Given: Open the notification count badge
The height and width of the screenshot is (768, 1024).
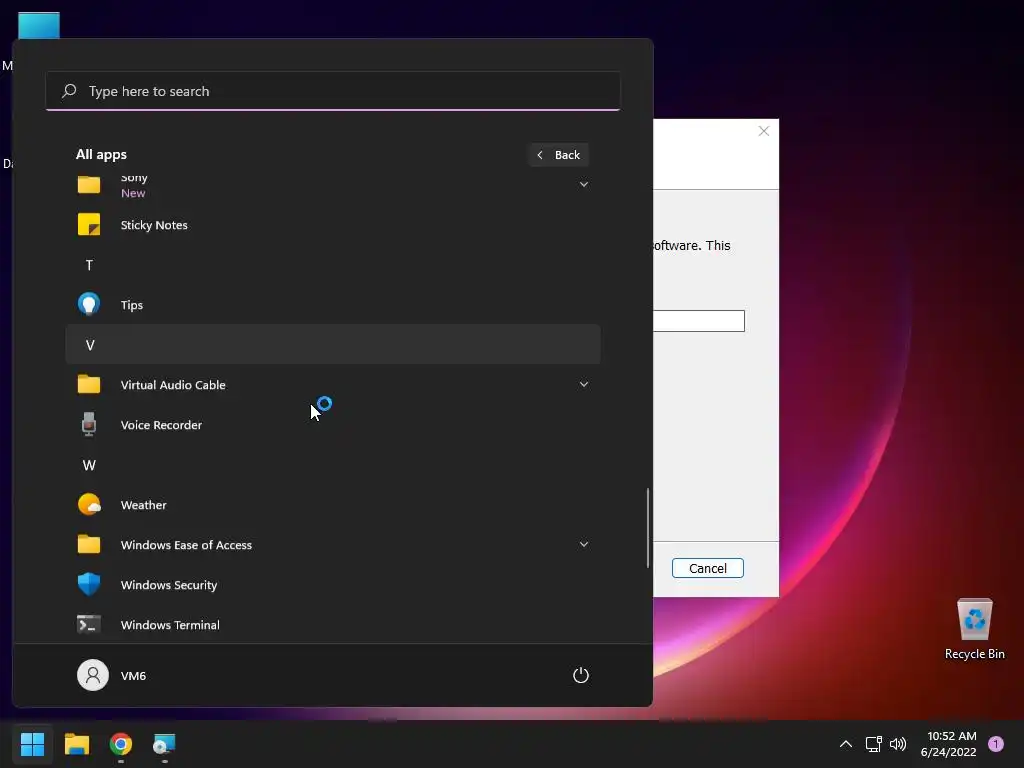Looking at the screenshot, I should [x=995, y=743].
